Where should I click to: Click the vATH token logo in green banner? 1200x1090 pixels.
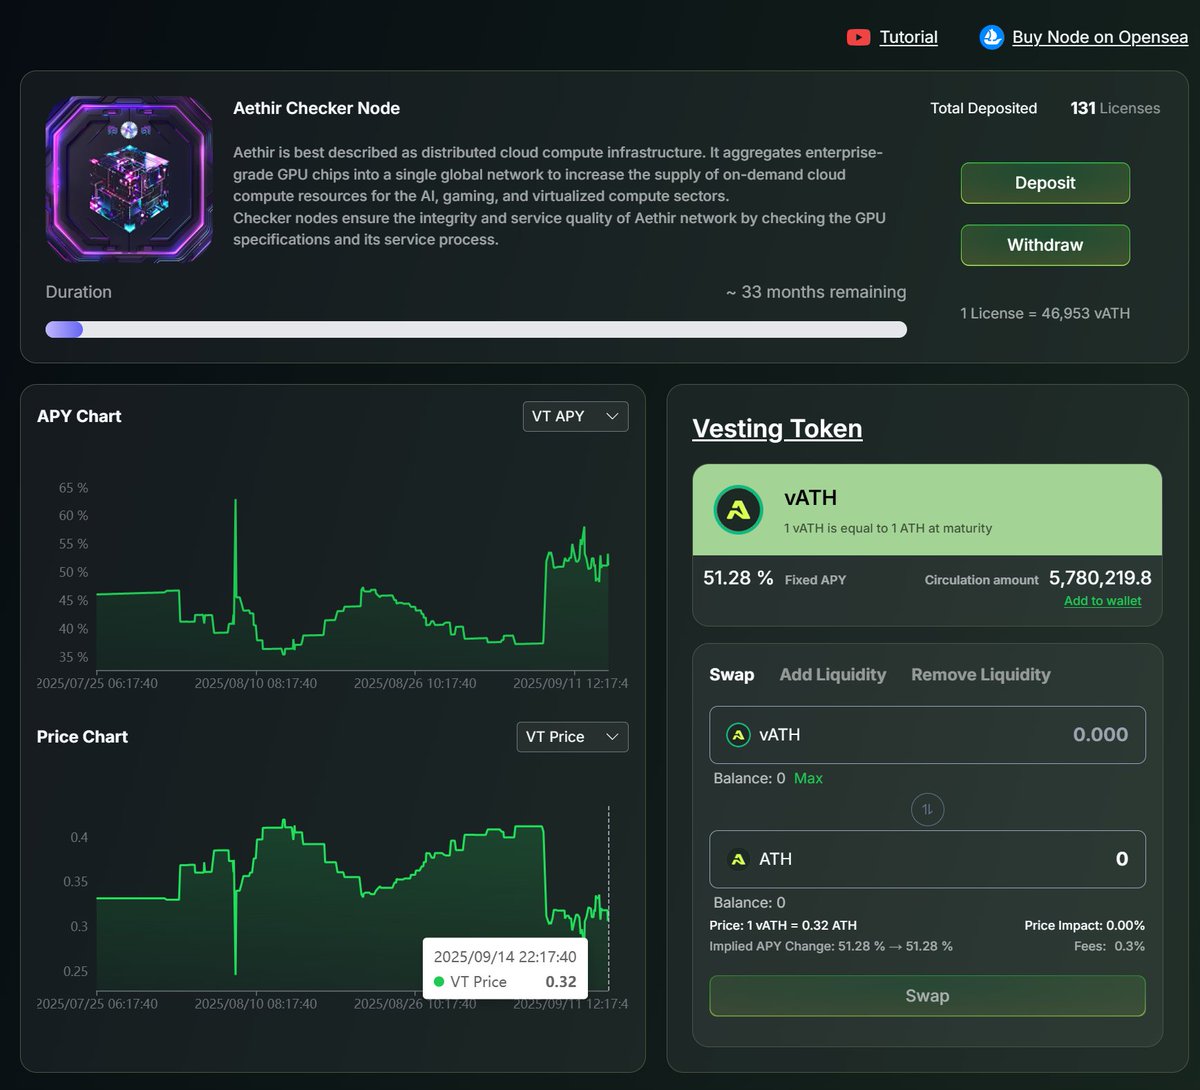pos(738,510)
